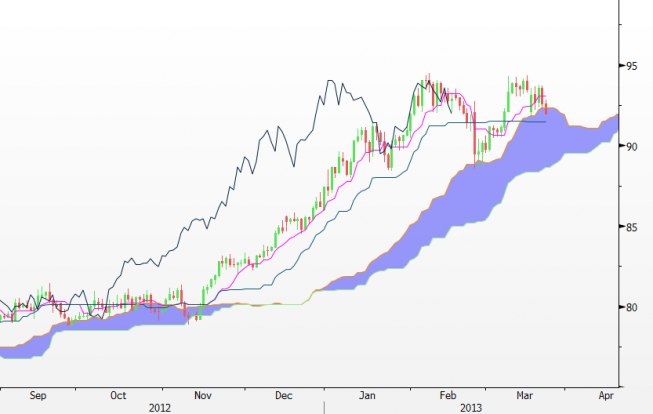Click the Apr month label
653x414 pixels.
click(x=606, y=396)
